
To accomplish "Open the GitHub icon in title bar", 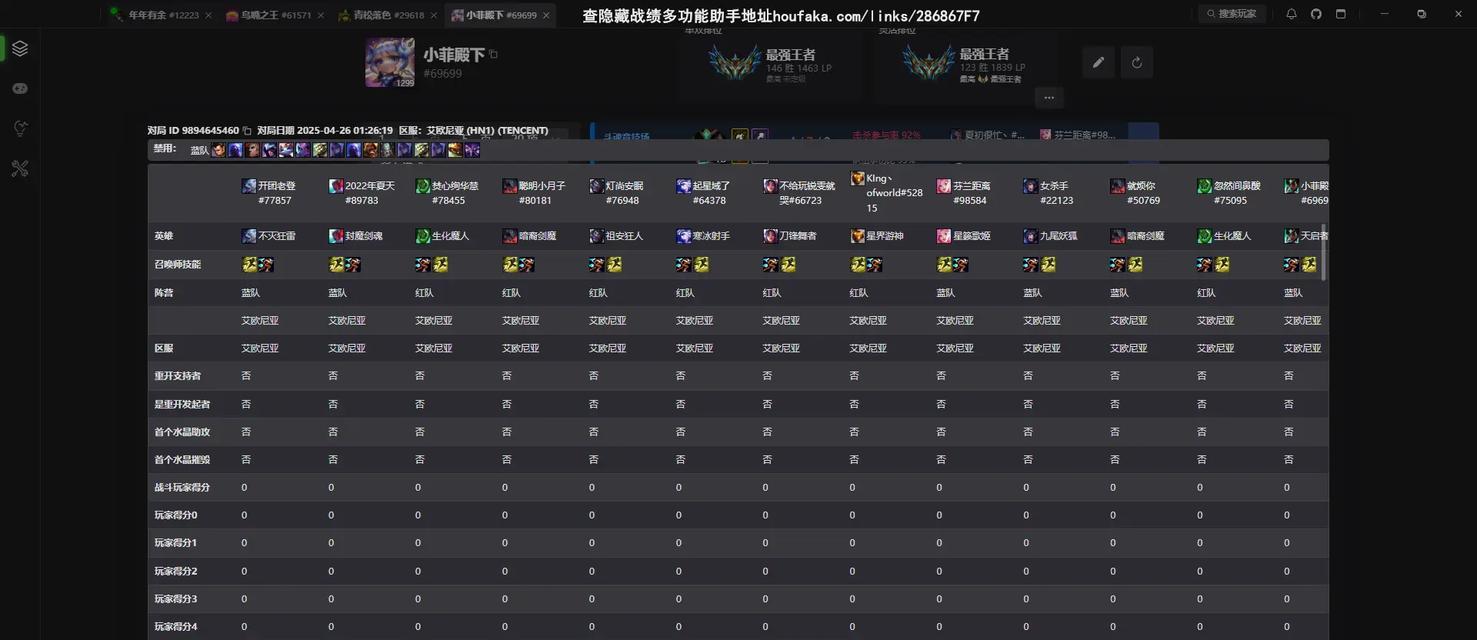I will click(1316, 14).
